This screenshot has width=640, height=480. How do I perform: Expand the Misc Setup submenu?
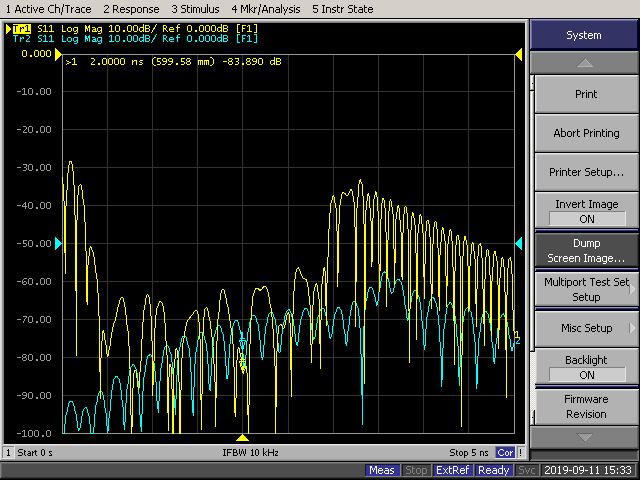[584, 328]
